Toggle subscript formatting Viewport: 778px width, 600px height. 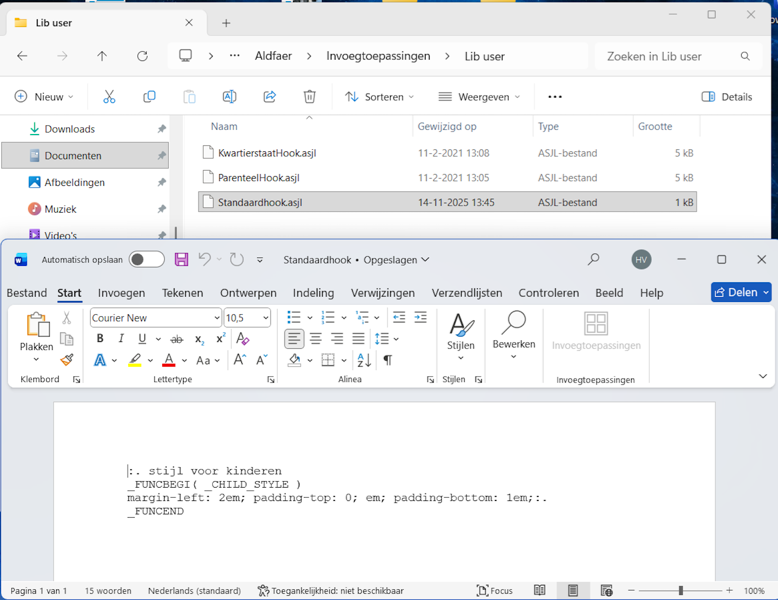point(199,339)
